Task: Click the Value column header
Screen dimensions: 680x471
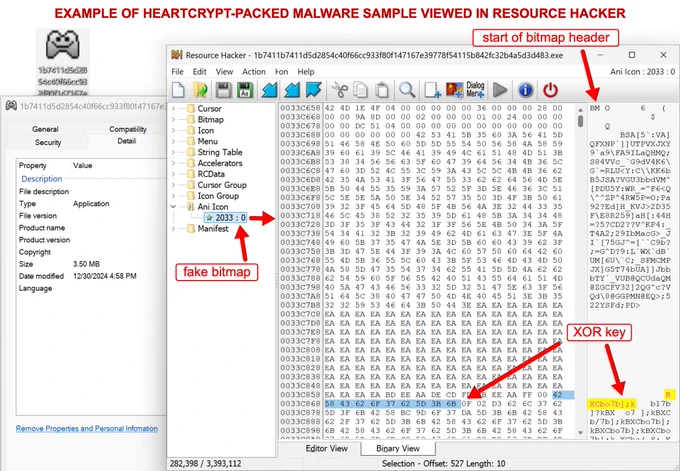Action: [82, 165]
